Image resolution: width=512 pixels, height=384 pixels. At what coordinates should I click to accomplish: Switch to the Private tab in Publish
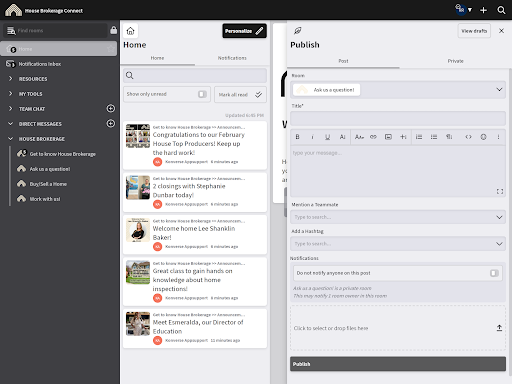click(x=455, y=61)
